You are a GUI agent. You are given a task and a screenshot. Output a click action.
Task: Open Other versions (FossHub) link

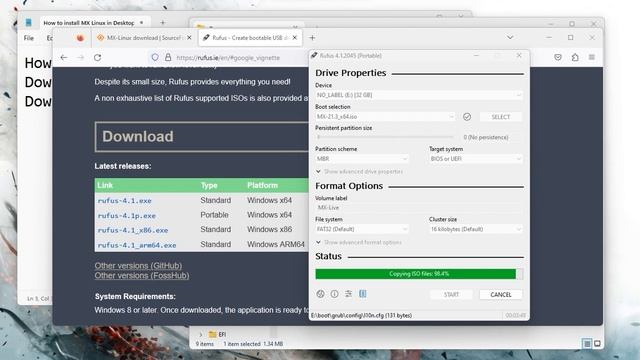pyautogui.click(x=142, y=276)
